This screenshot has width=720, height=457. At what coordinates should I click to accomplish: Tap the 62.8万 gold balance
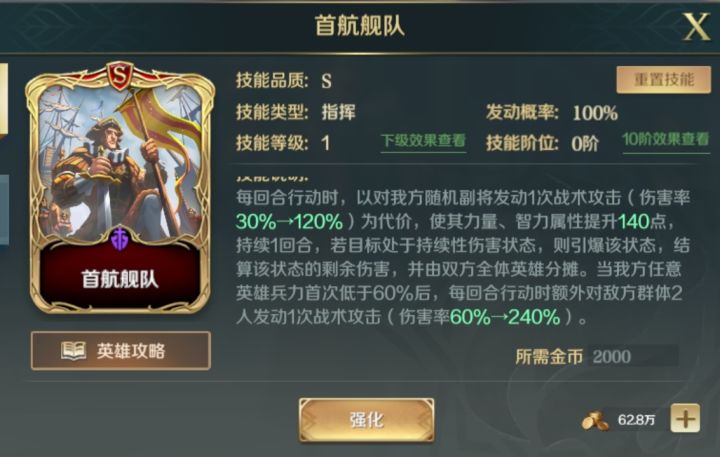tap(636, 420)
